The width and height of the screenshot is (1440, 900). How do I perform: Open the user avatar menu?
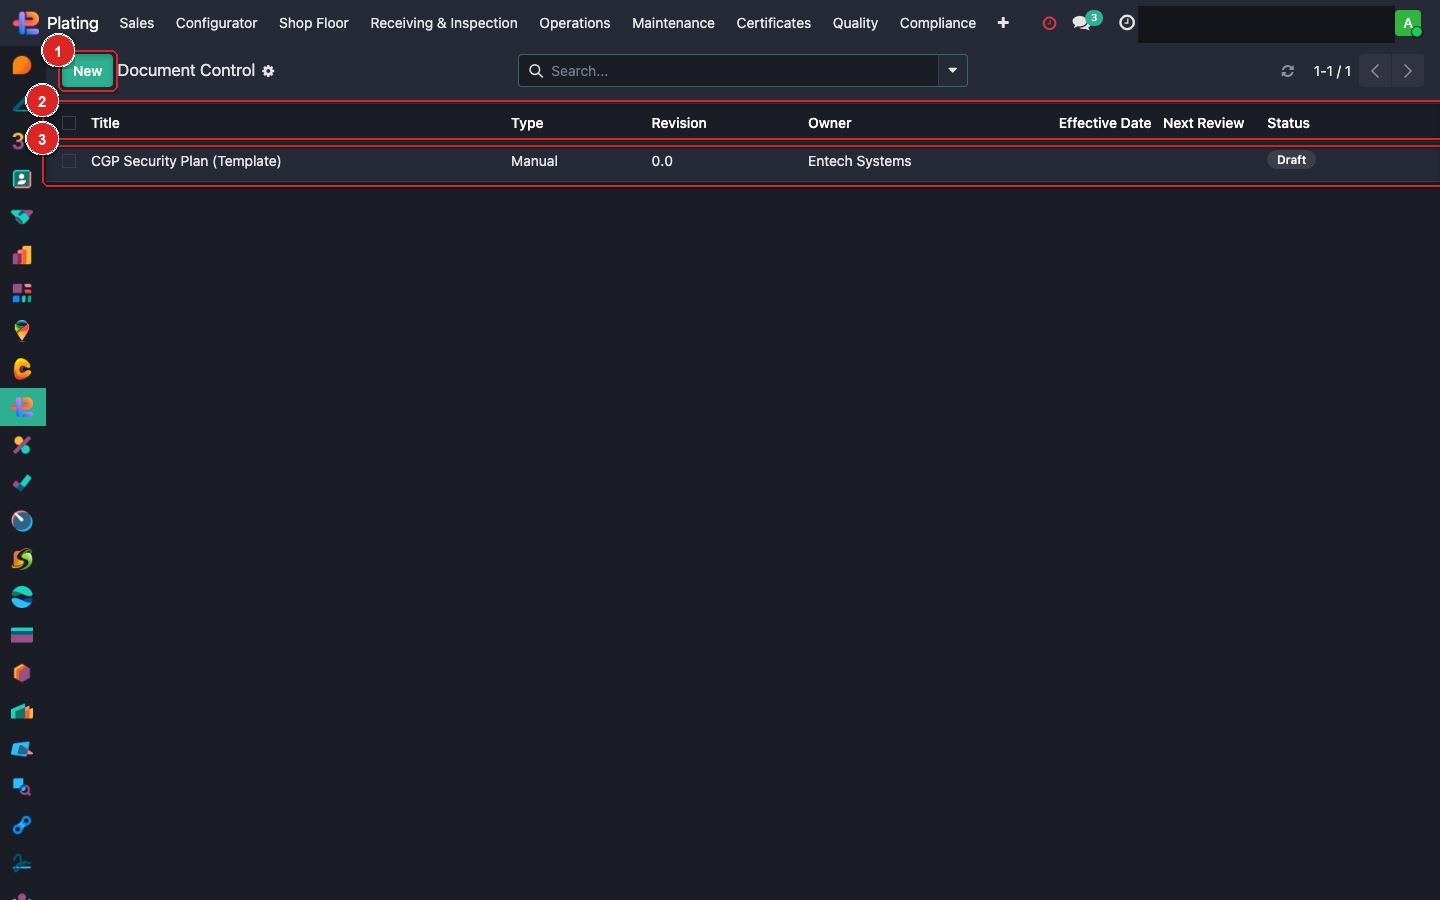pos(1408,23)
